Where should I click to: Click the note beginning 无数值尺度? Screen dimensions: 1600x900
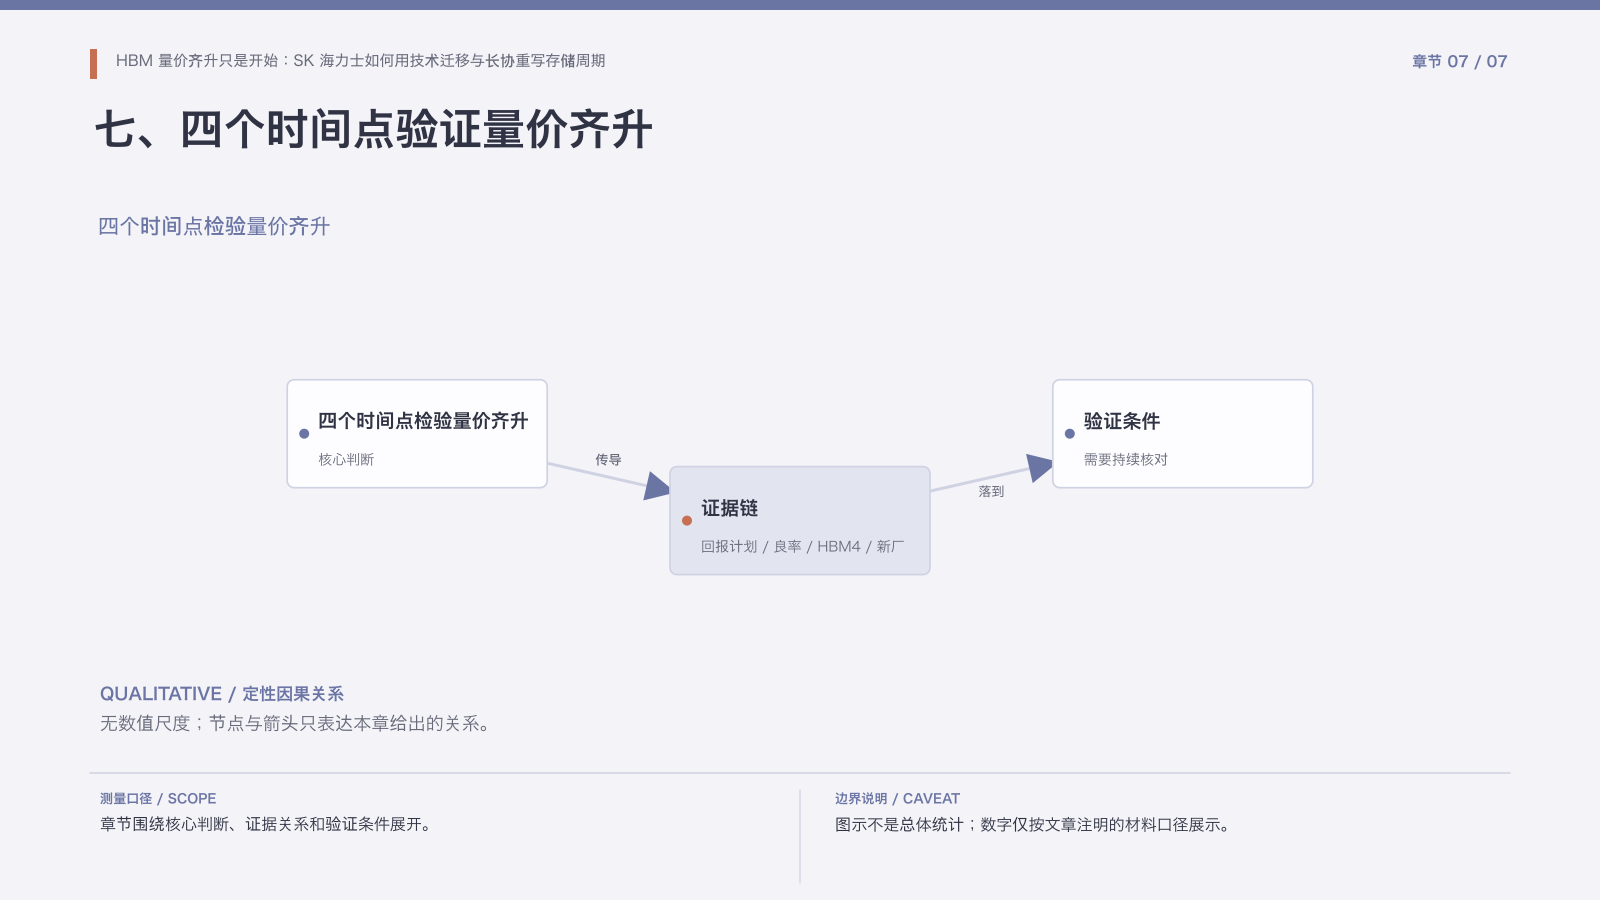tap(297, 723)
